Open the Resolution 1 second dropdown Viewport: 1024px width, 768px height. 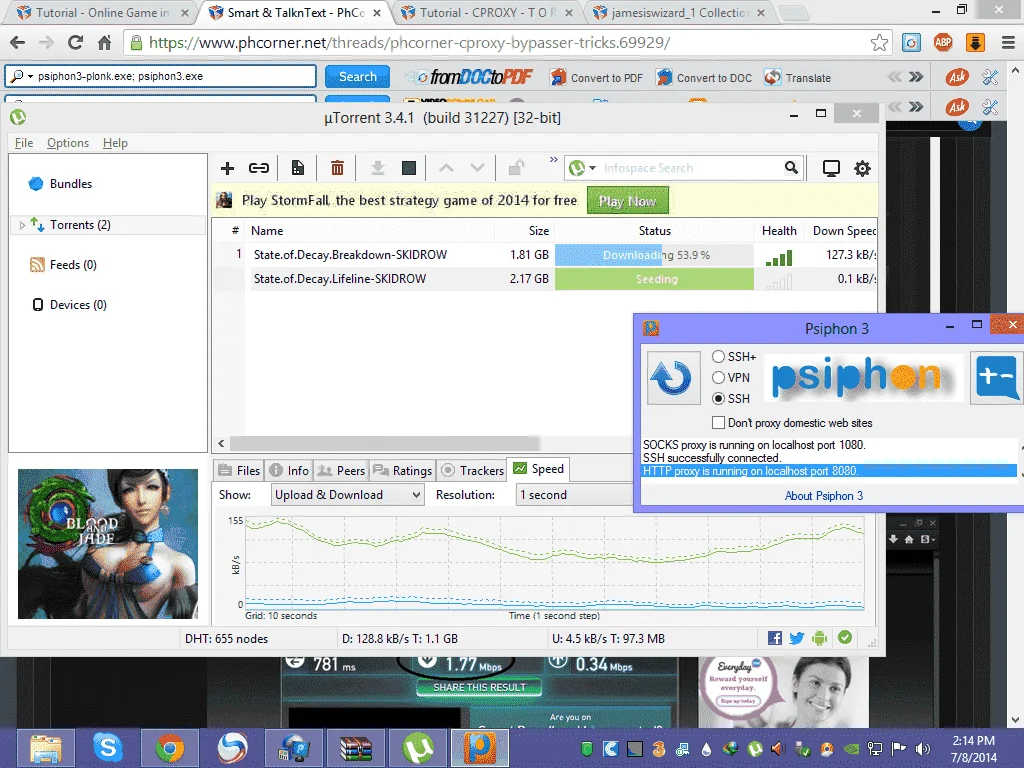(x=575, y=494)
